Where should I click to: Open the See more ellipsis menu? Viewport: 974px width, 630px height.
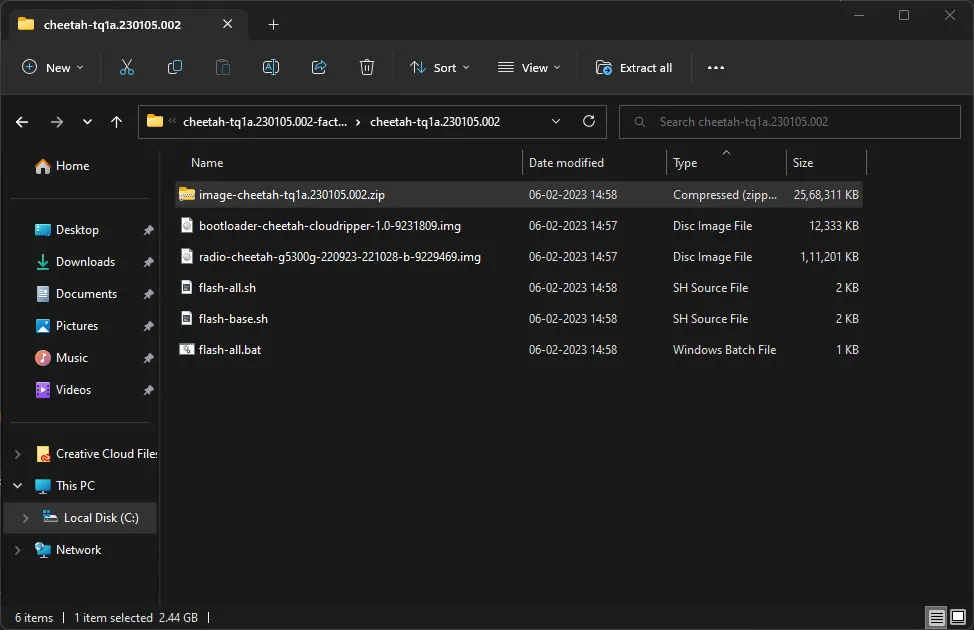tap(715, 68)
